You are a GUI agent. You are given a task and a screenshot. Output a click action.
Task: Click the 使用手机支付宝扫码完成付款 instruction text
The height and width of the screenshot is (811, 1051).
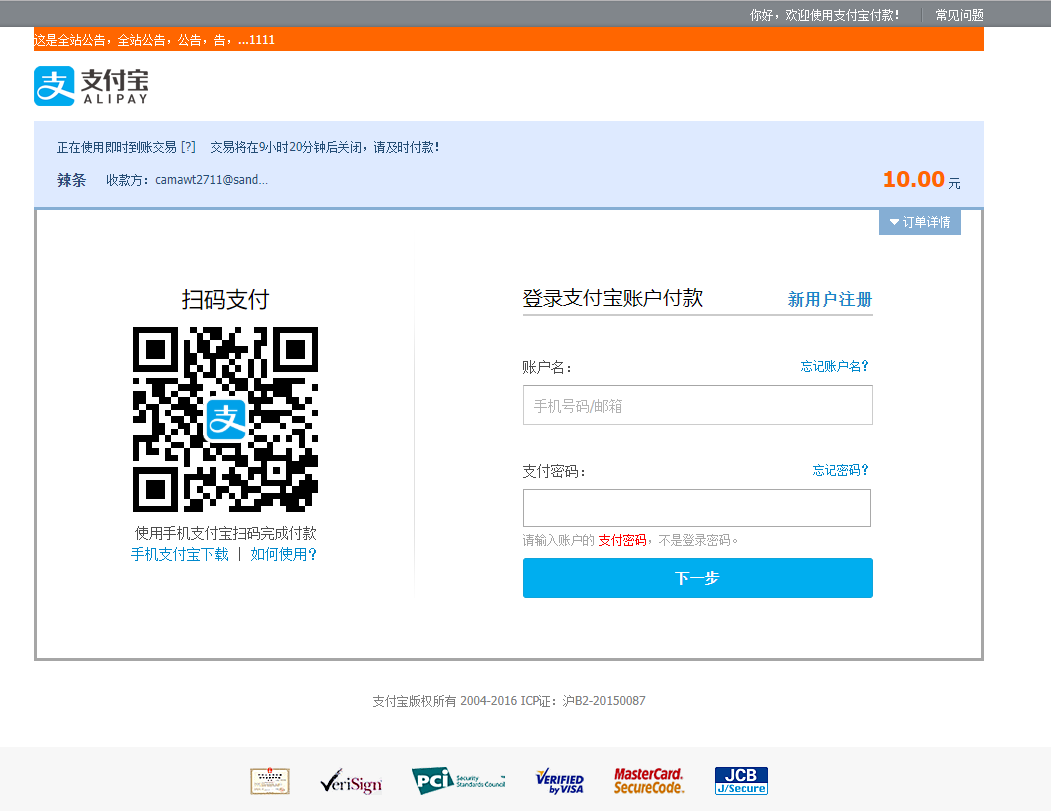[x=225, y=533]
